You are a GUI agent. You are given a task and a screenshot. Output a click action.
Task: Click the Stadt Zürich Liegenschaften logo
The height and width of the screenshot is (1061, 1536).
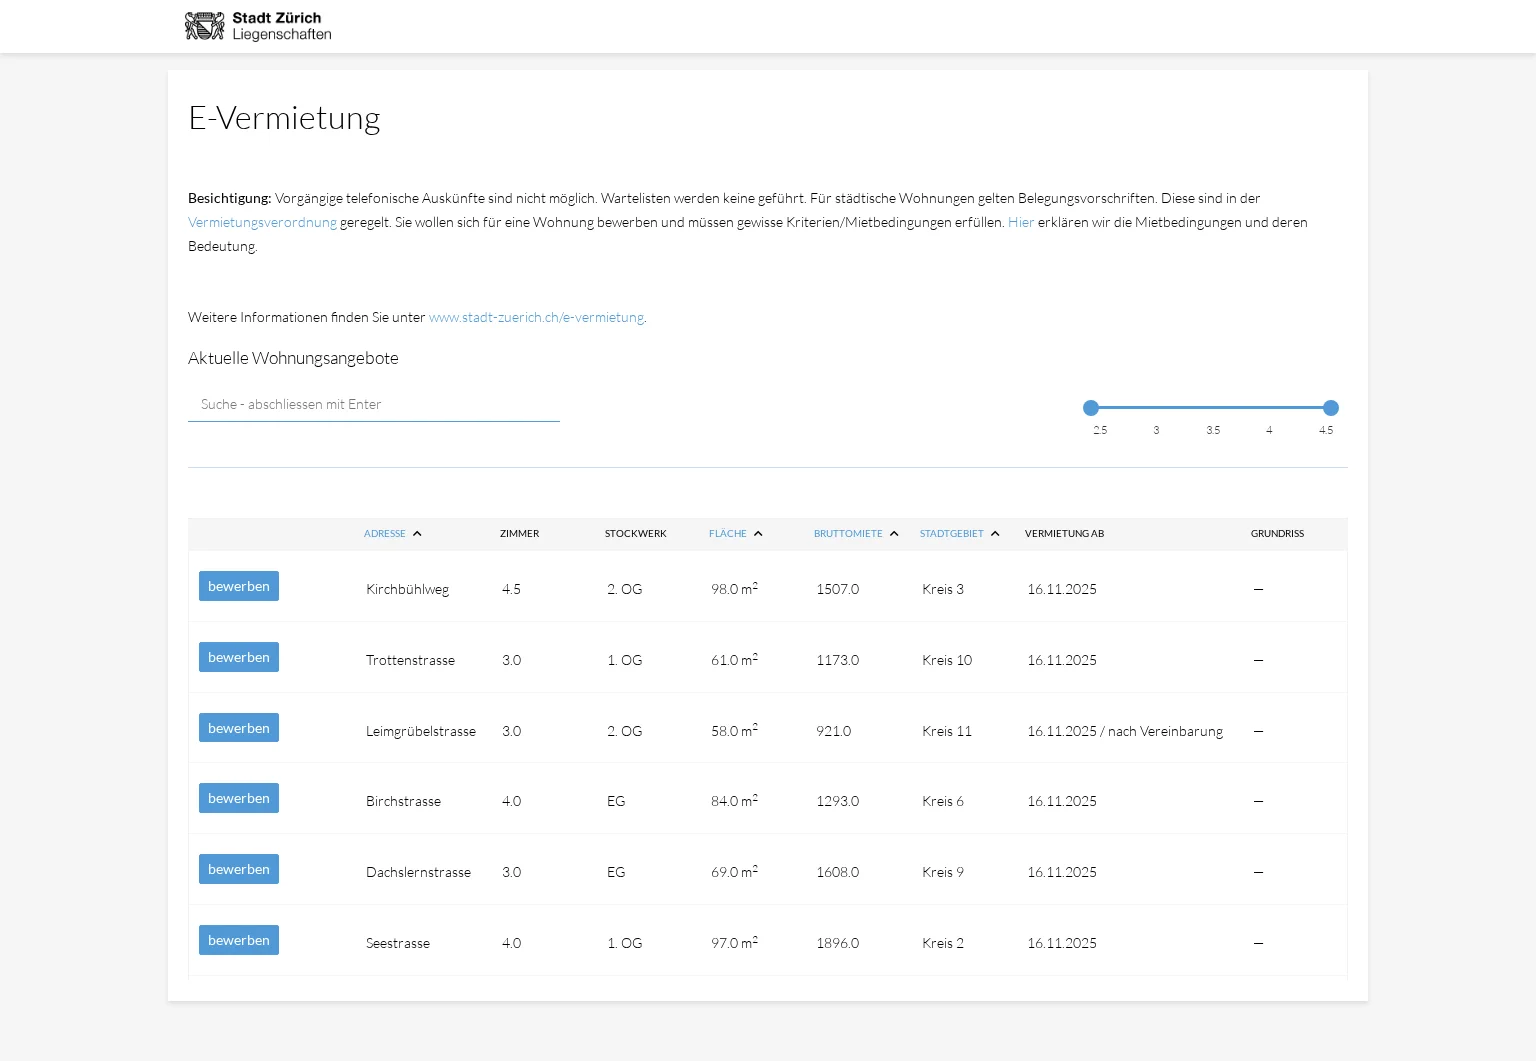pos(258,26)
